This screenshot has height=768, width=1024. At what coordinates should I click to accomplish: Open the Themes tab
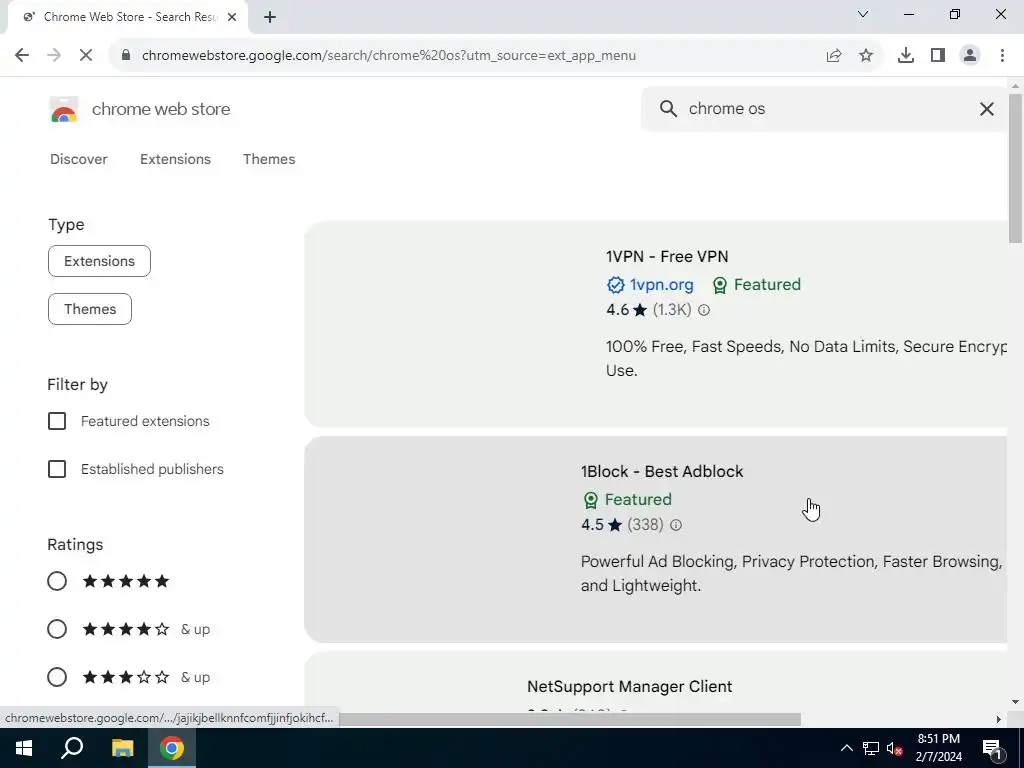[x=269, y=159]
